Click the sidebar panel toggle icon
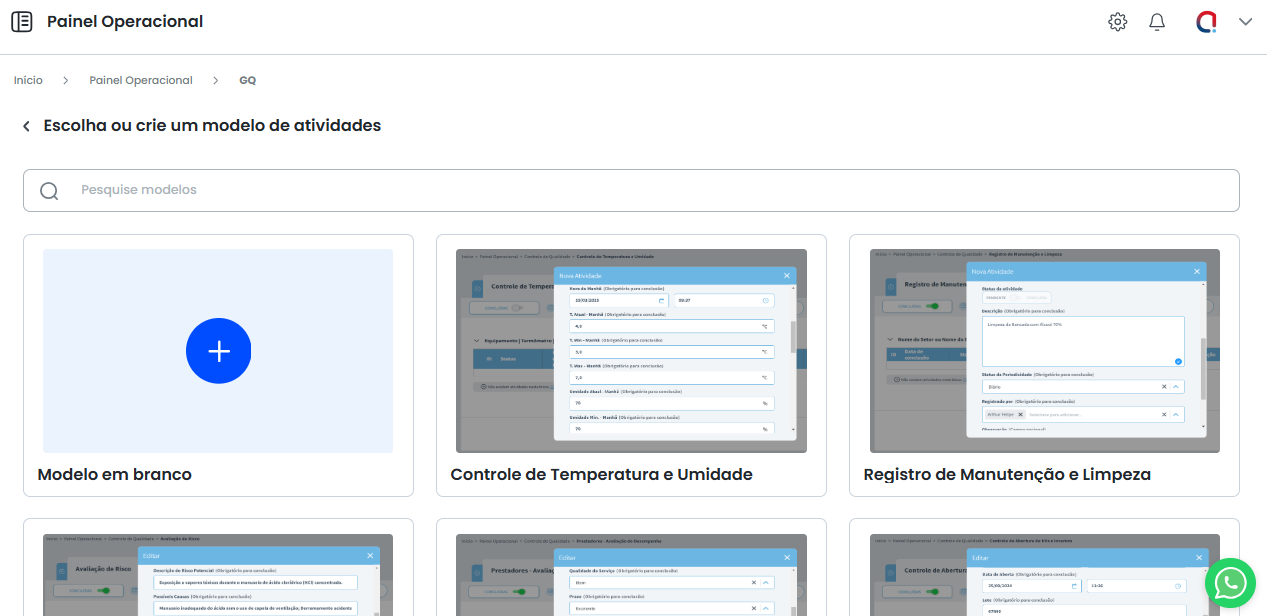The image size is (1267, 616). 21,22
